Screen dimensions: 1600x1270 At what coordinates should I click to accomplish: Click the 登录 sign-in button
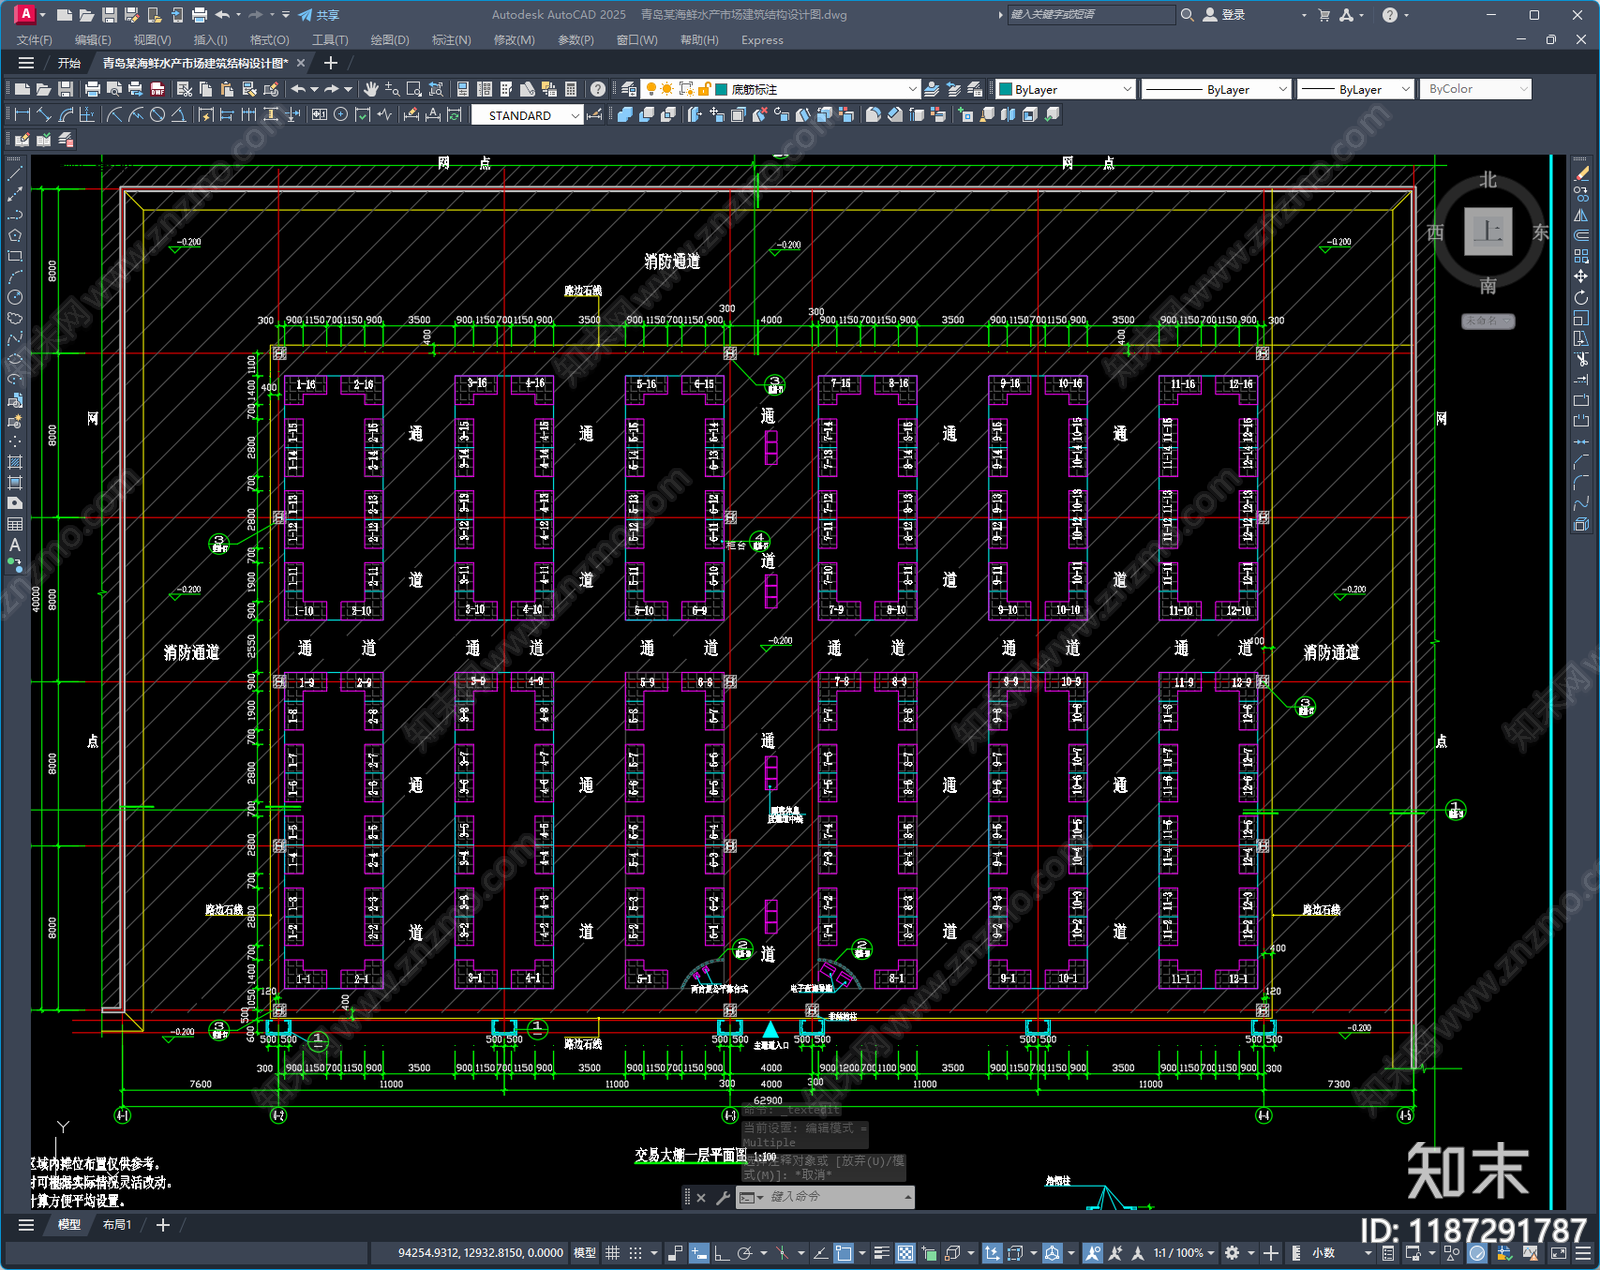coord(1224,15)
